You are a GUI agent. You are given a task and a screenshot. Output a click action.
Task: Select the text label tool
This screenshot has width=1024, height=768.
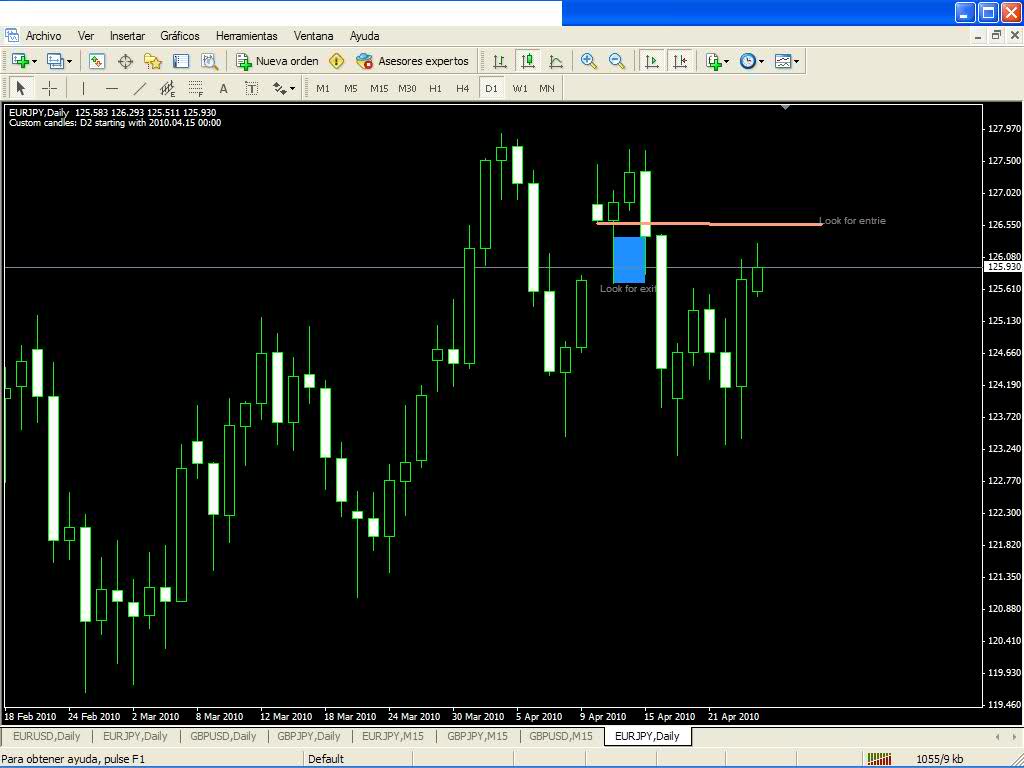coord(251,88)
